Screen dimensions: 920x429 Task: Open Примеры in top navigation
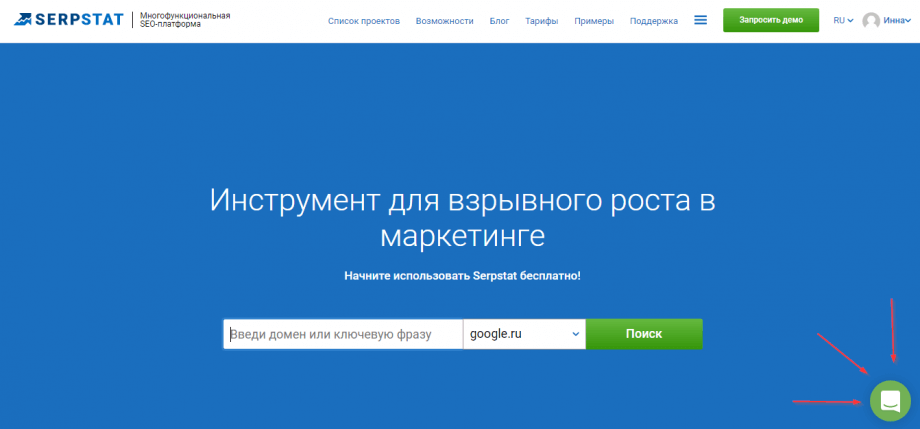594,21
